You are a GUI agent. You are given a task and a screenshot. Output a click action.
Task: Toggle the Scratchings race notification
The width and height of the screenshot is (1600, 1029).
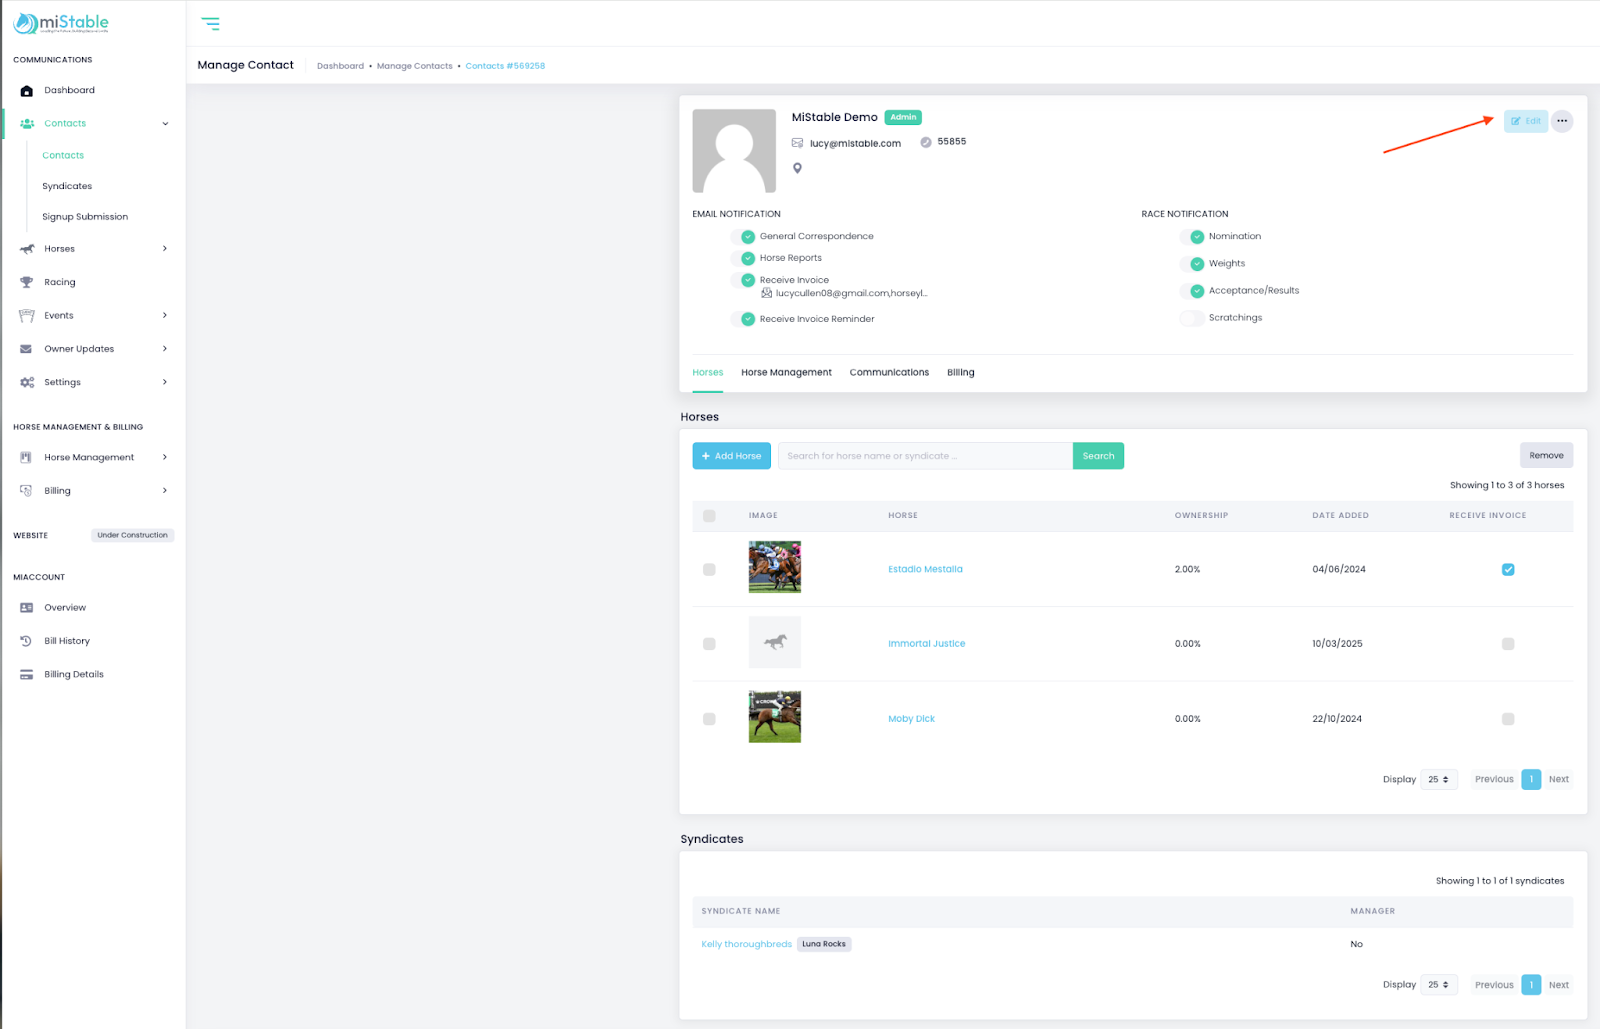pyautogui.click(x=1191, y=318)
